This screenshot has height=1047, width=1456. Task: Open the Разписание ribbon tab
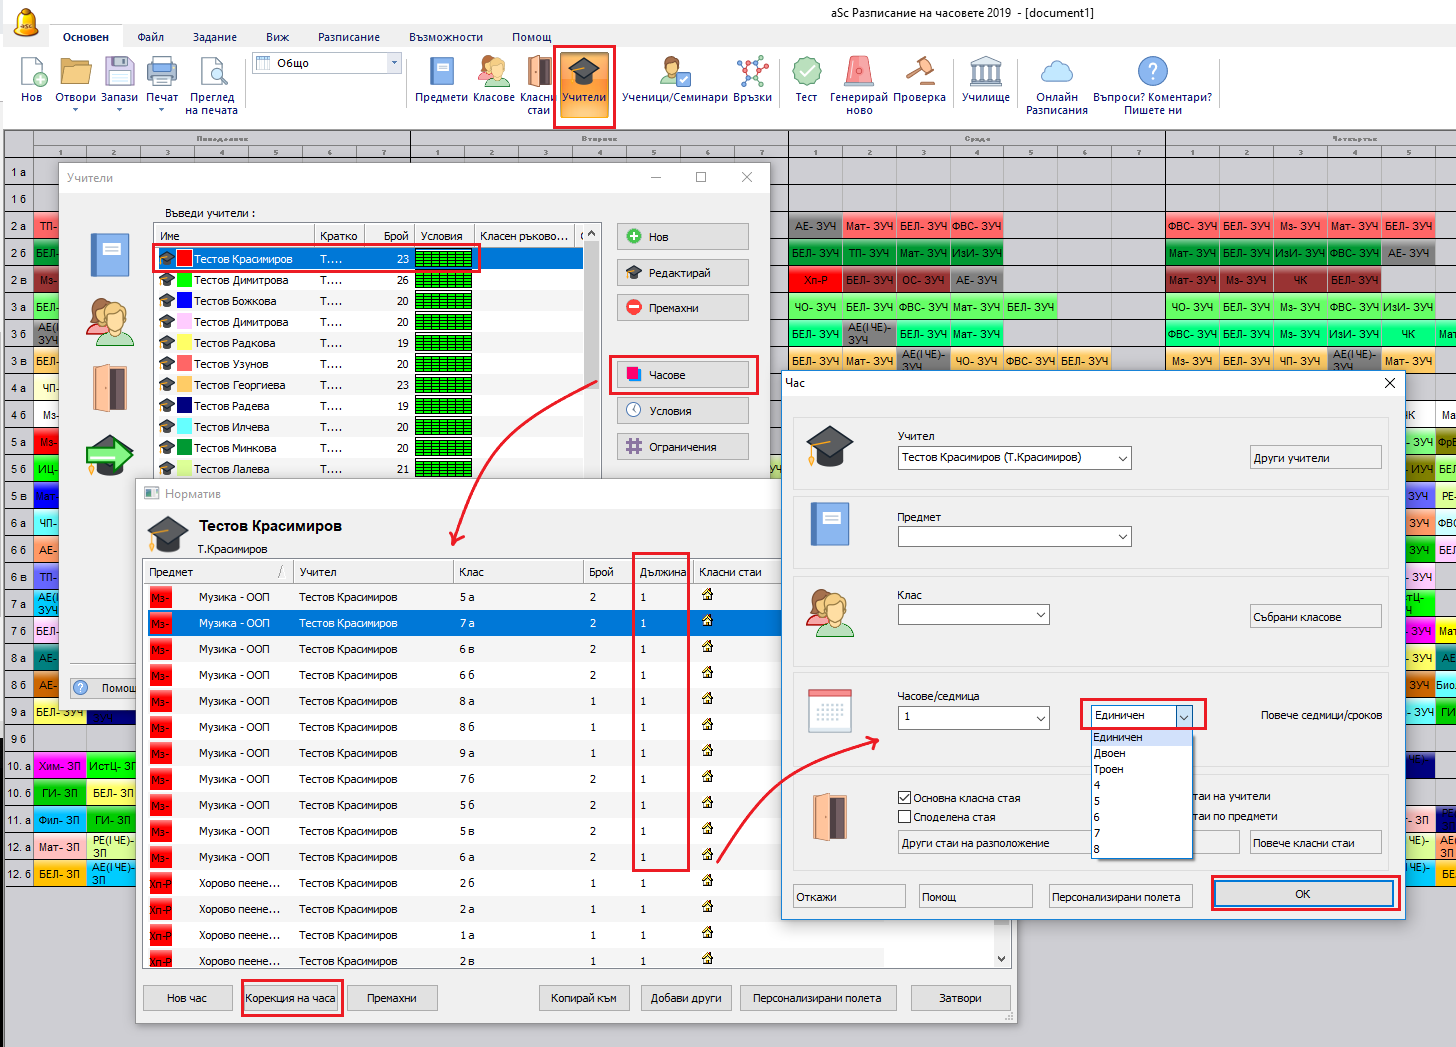click(348, 37)
